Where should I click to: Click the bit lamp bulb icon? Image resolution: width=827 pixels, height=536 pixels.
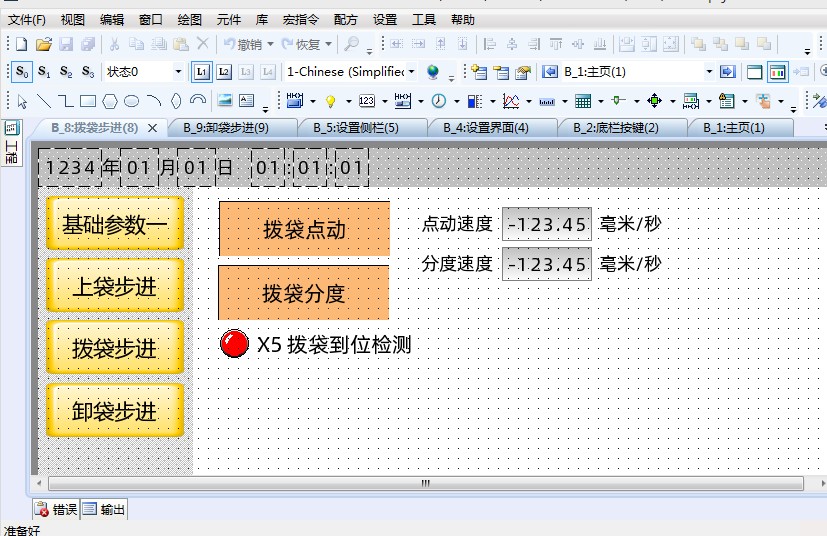331,101
